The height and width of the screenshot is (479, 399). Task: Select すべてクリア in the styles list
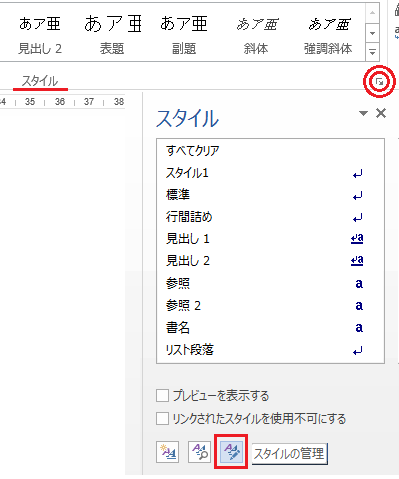270,151
